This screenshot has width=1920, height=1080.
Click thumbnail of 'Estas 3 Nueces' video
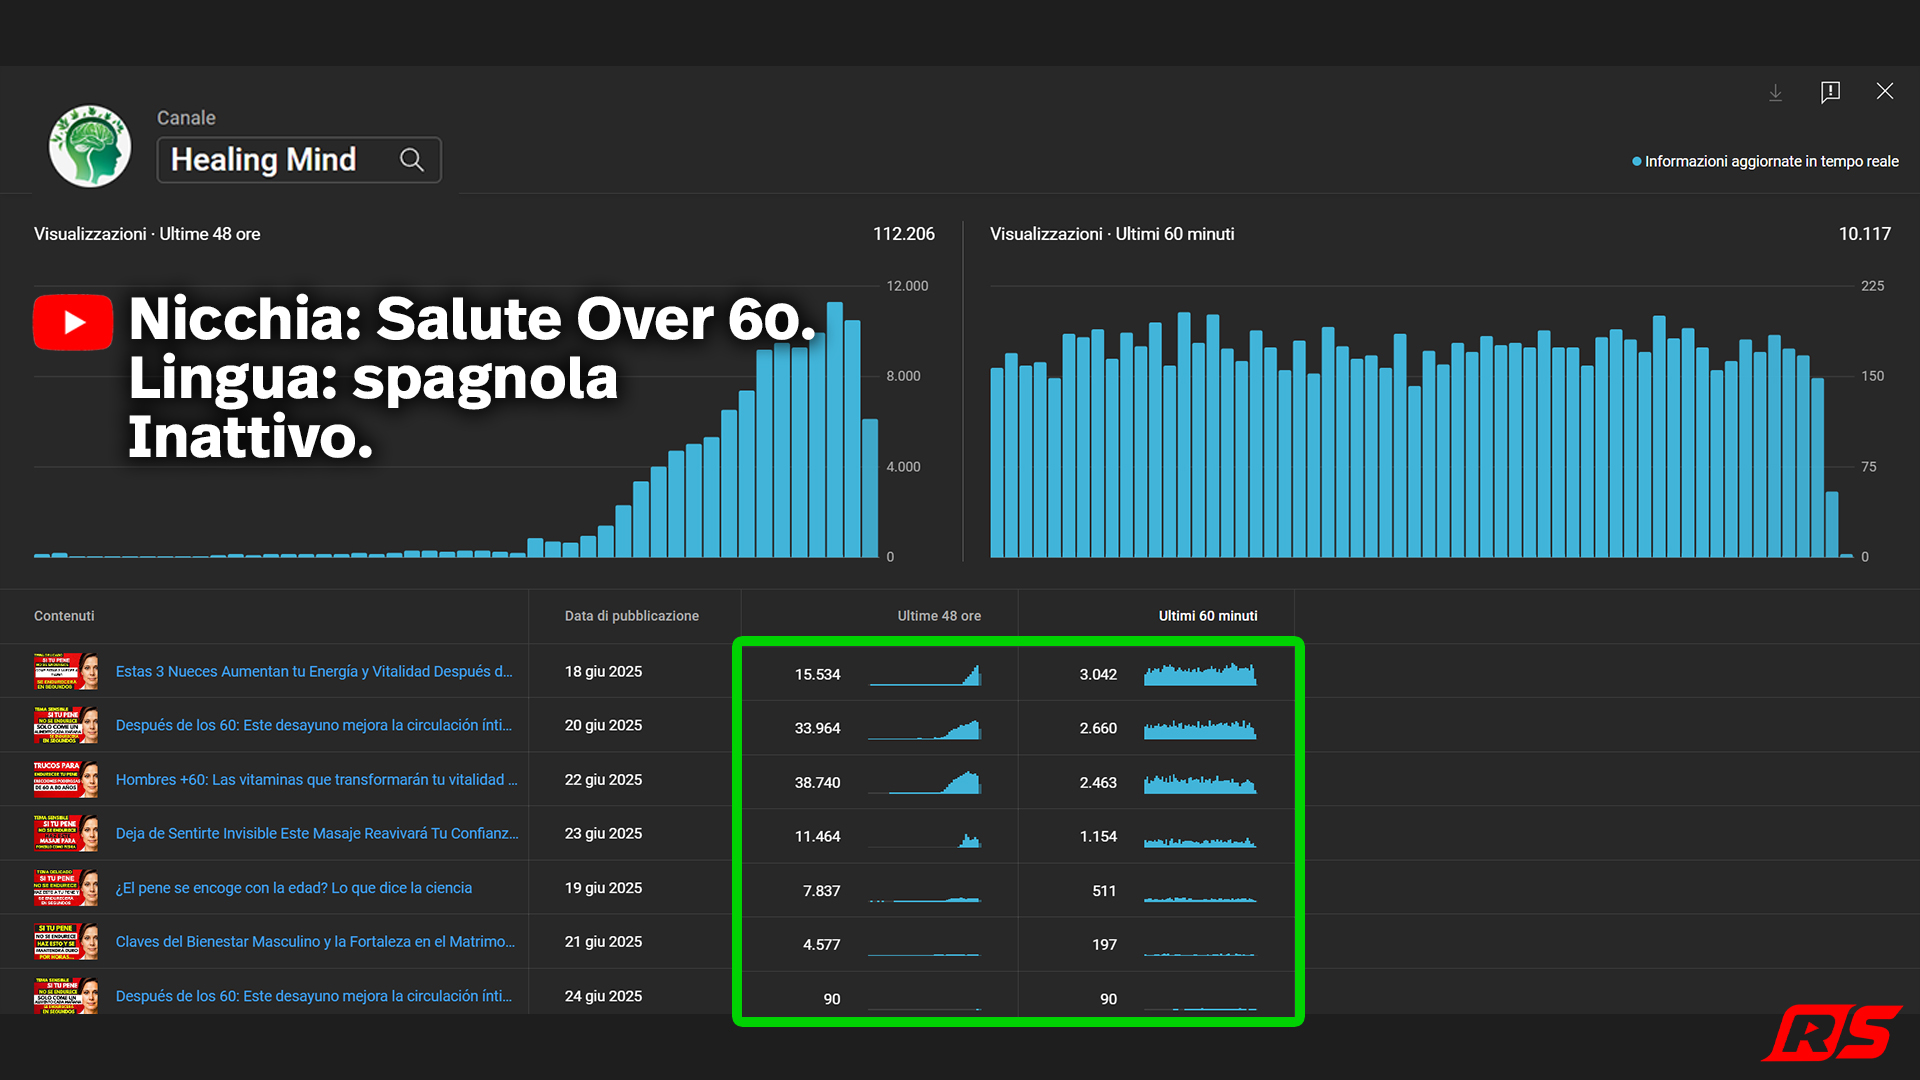click(x=66, y=671)
